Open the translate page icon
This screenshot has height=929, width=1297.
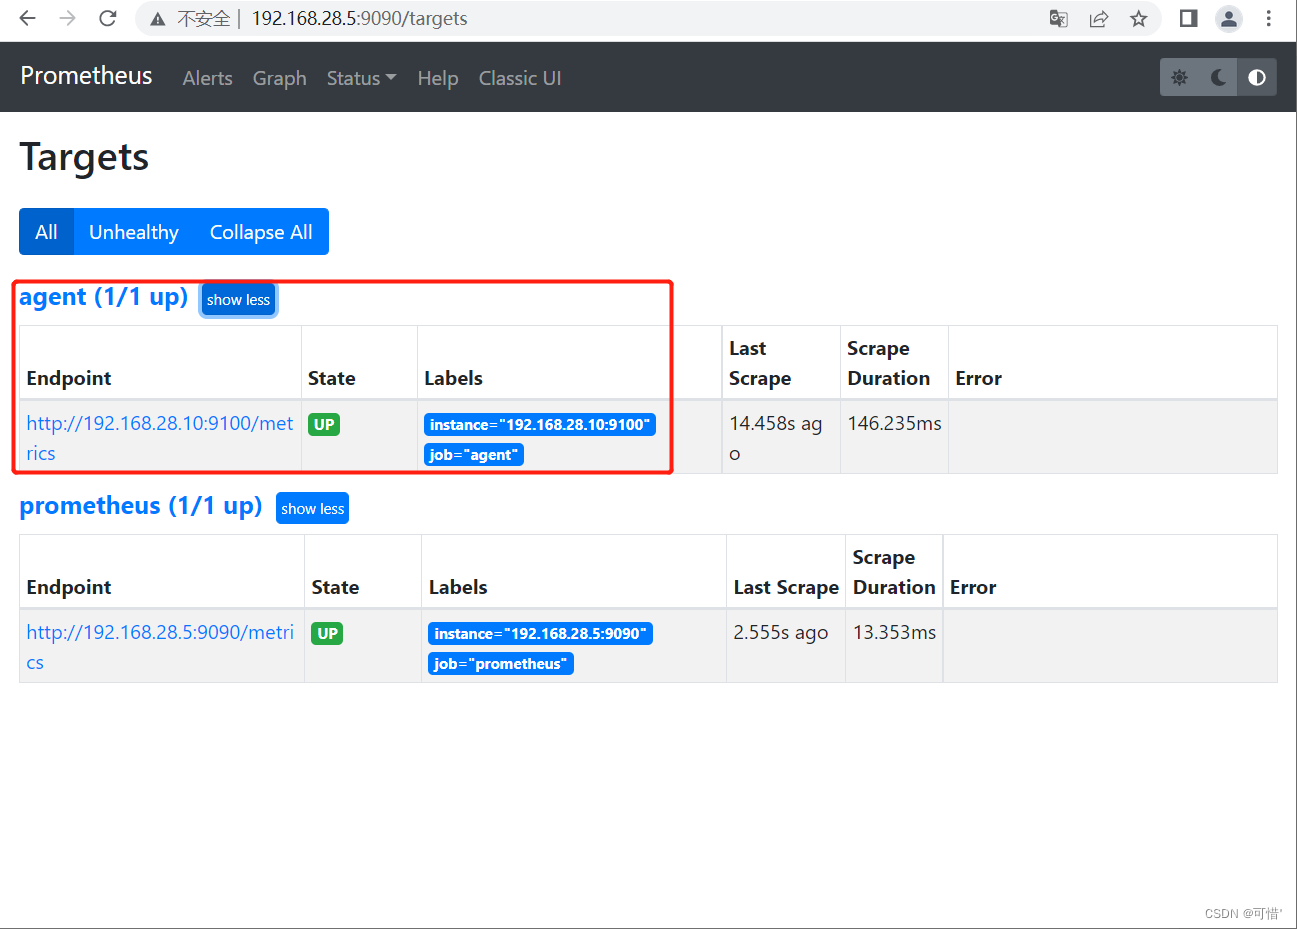(x=1058, y=19)
